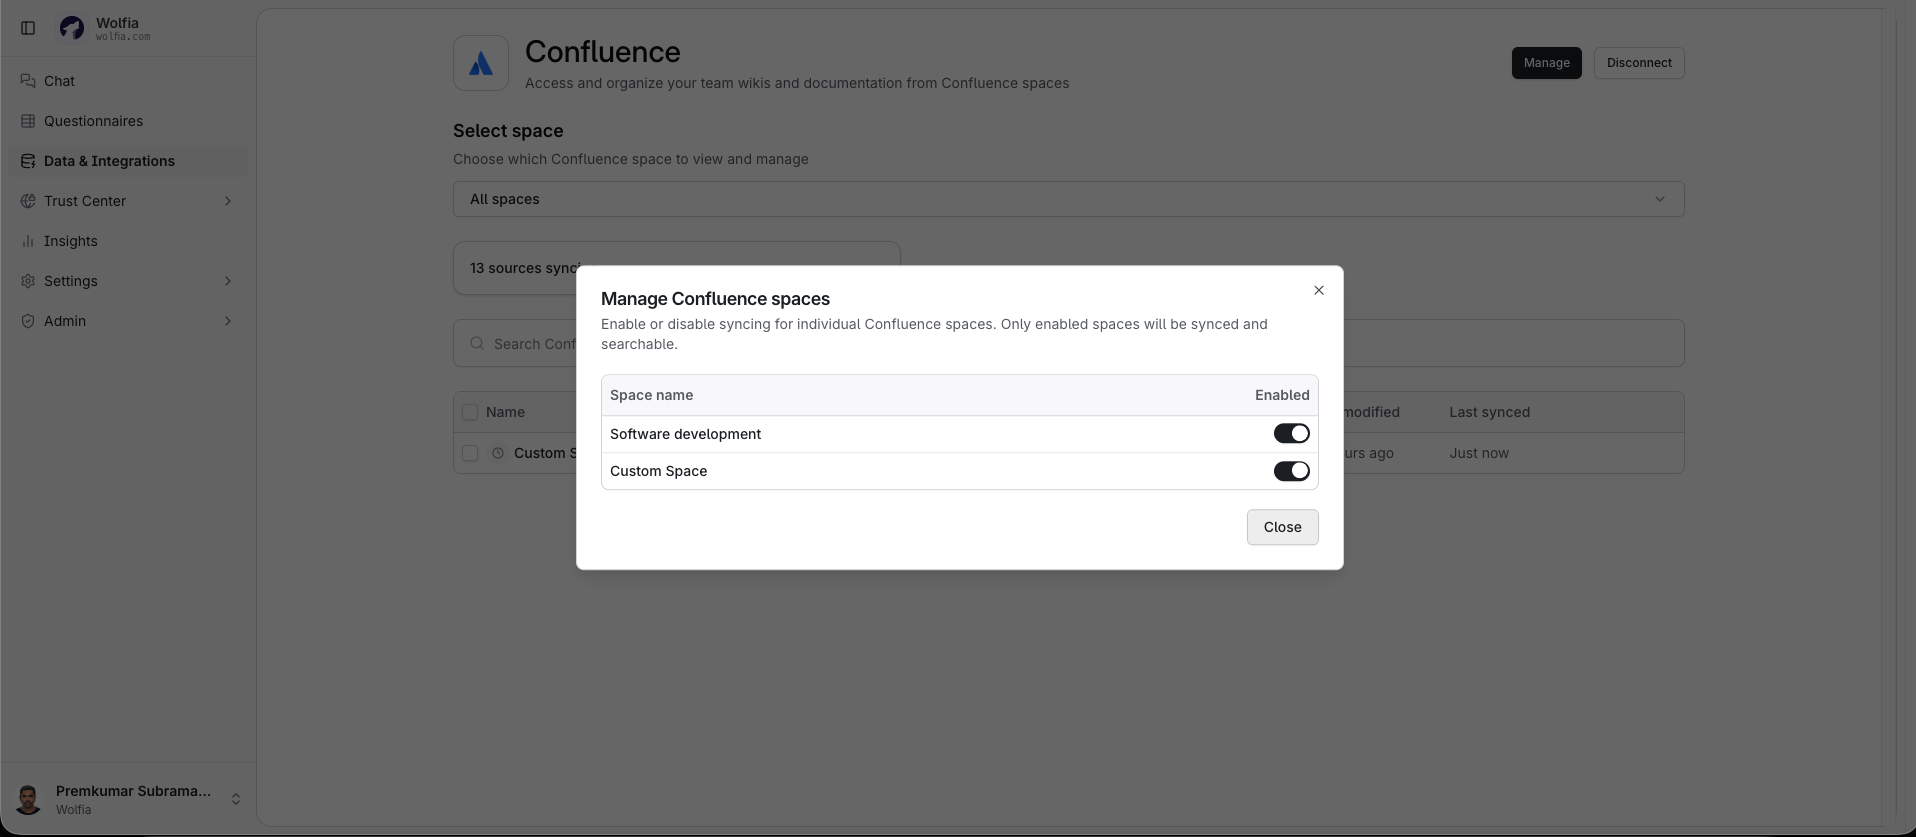
Task: Open Chat from the sidebar
Action: [x=128, y=81]
